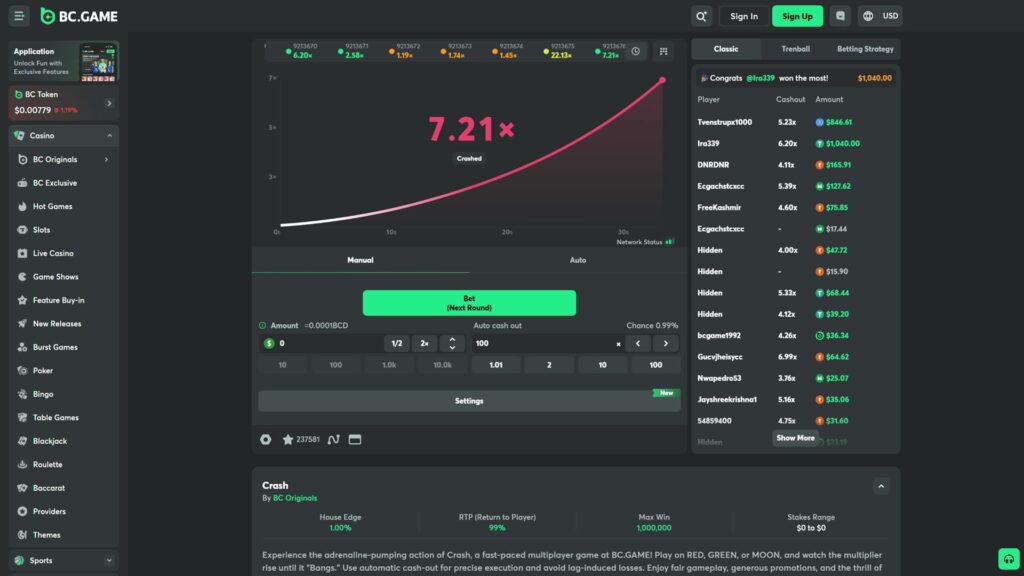This screenshot has height=576, width=1024.
Task: Open the BC Originals provider link
Action: (295, 498)
